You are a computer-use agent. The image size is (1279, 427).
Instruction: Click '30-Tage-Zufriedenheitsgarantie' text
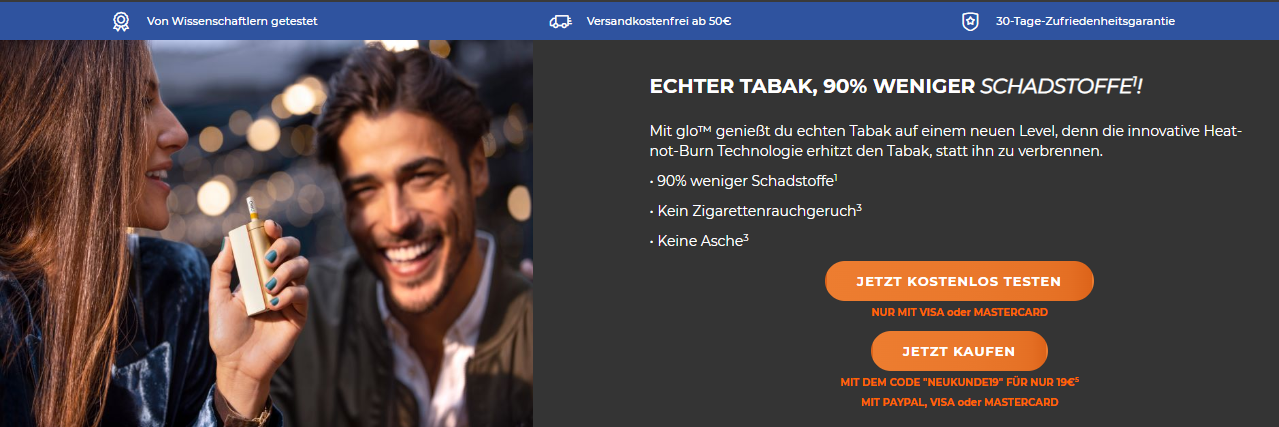[1085, 21]
